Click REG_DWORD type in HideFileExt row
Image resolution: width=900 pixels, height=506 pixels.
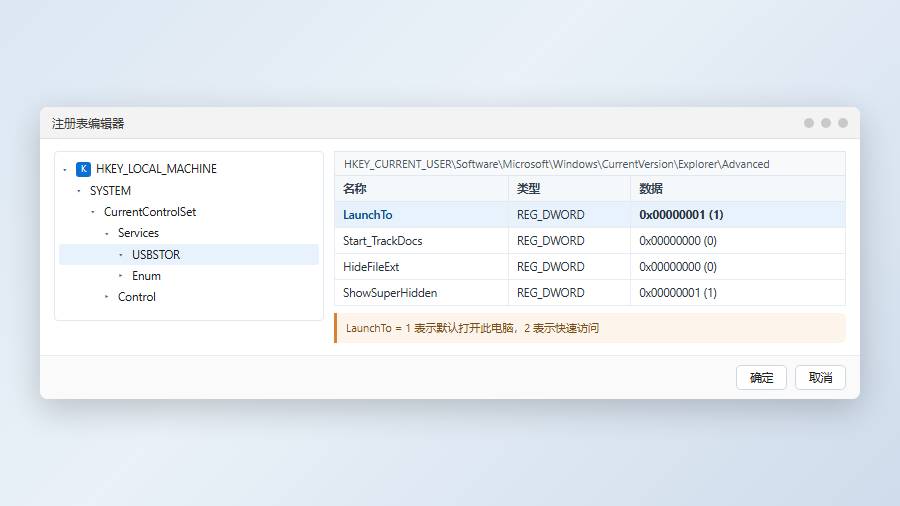click(x=550, y=267)
